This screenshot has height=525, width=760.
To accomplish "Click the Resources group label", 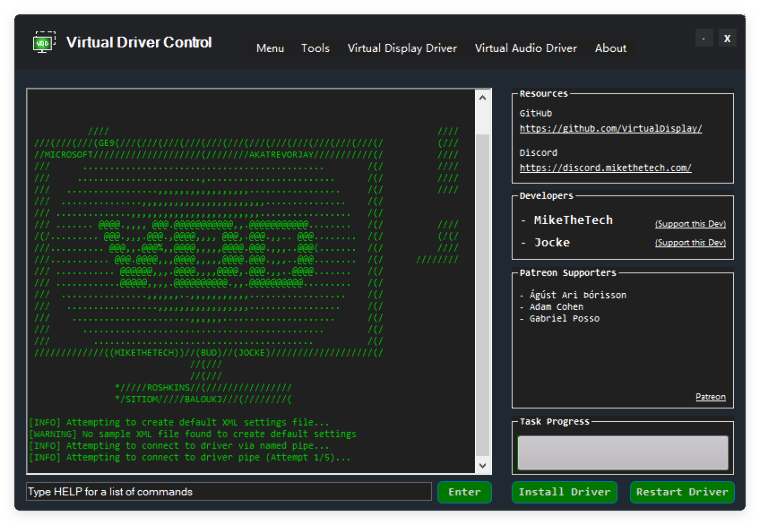I will point(543,94).
